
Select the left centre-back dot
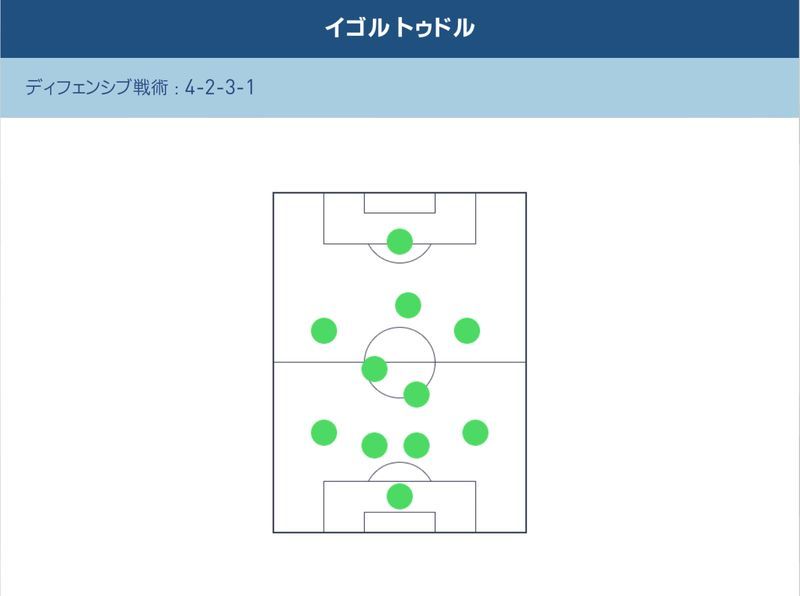374,445
